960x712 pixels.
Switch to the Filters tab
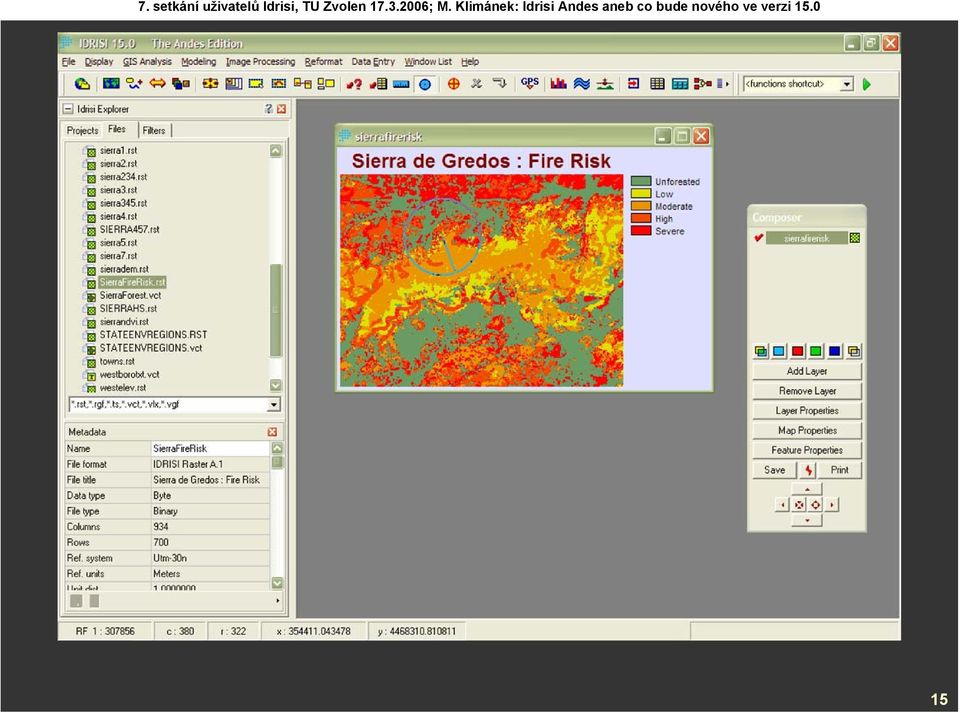pos(154,130)
